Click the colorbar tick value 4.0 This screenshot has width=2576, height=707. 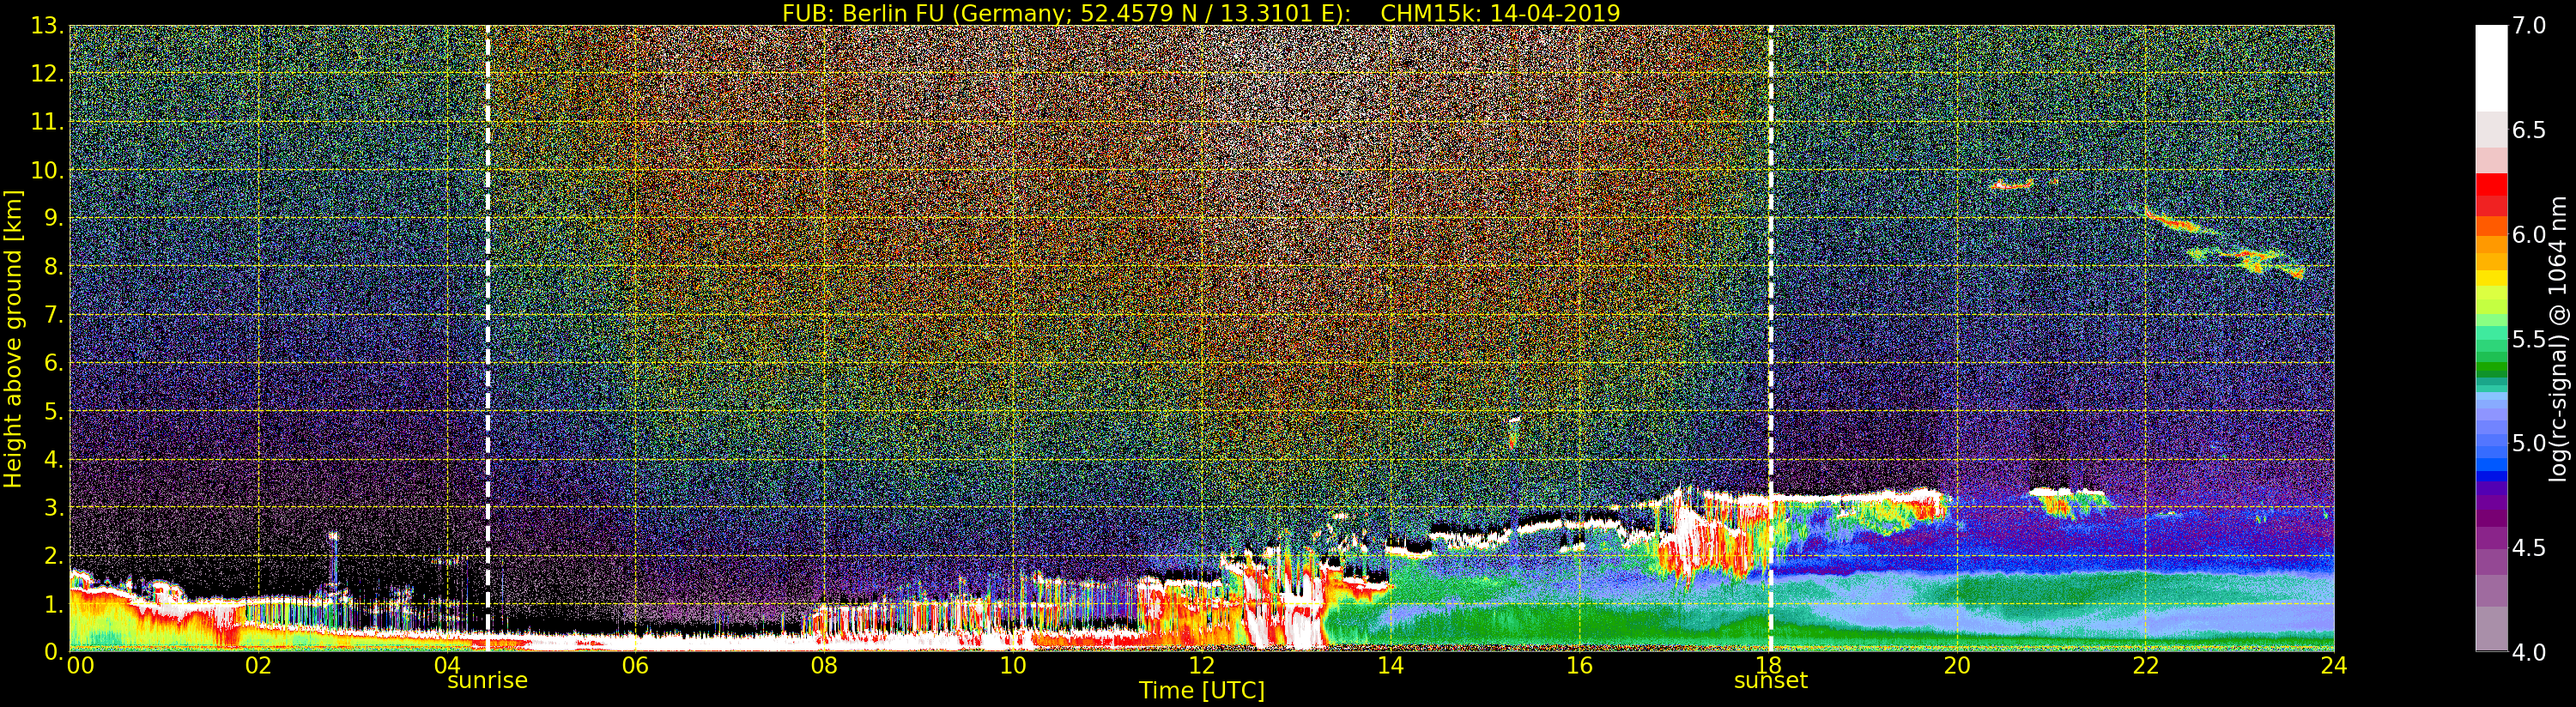(x=2529, y=652)
